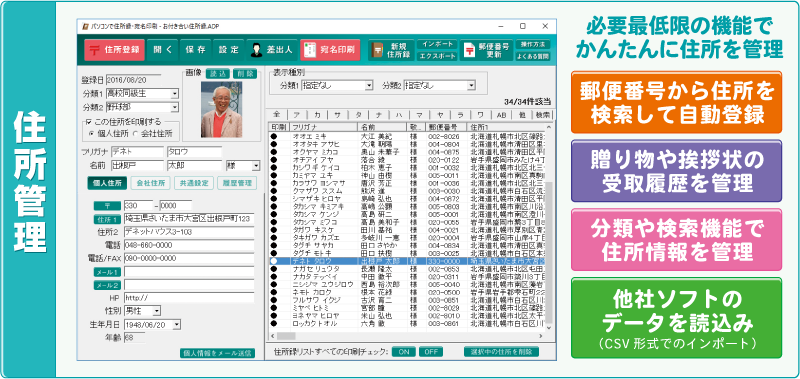Viewport: 800px width, 379px height.
Task: Click the 名前 太郎 field
Action: [194, 166]
